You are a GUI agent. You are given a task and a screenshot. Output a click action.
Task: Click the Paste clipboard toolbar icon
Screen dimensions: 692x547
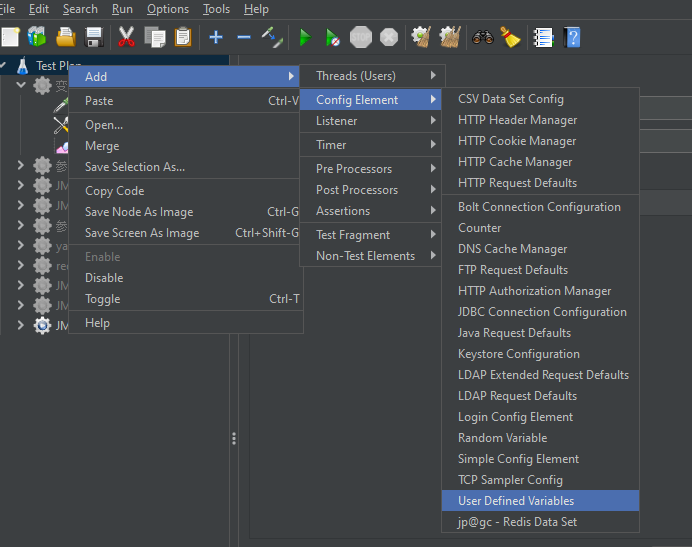[183, 38]
